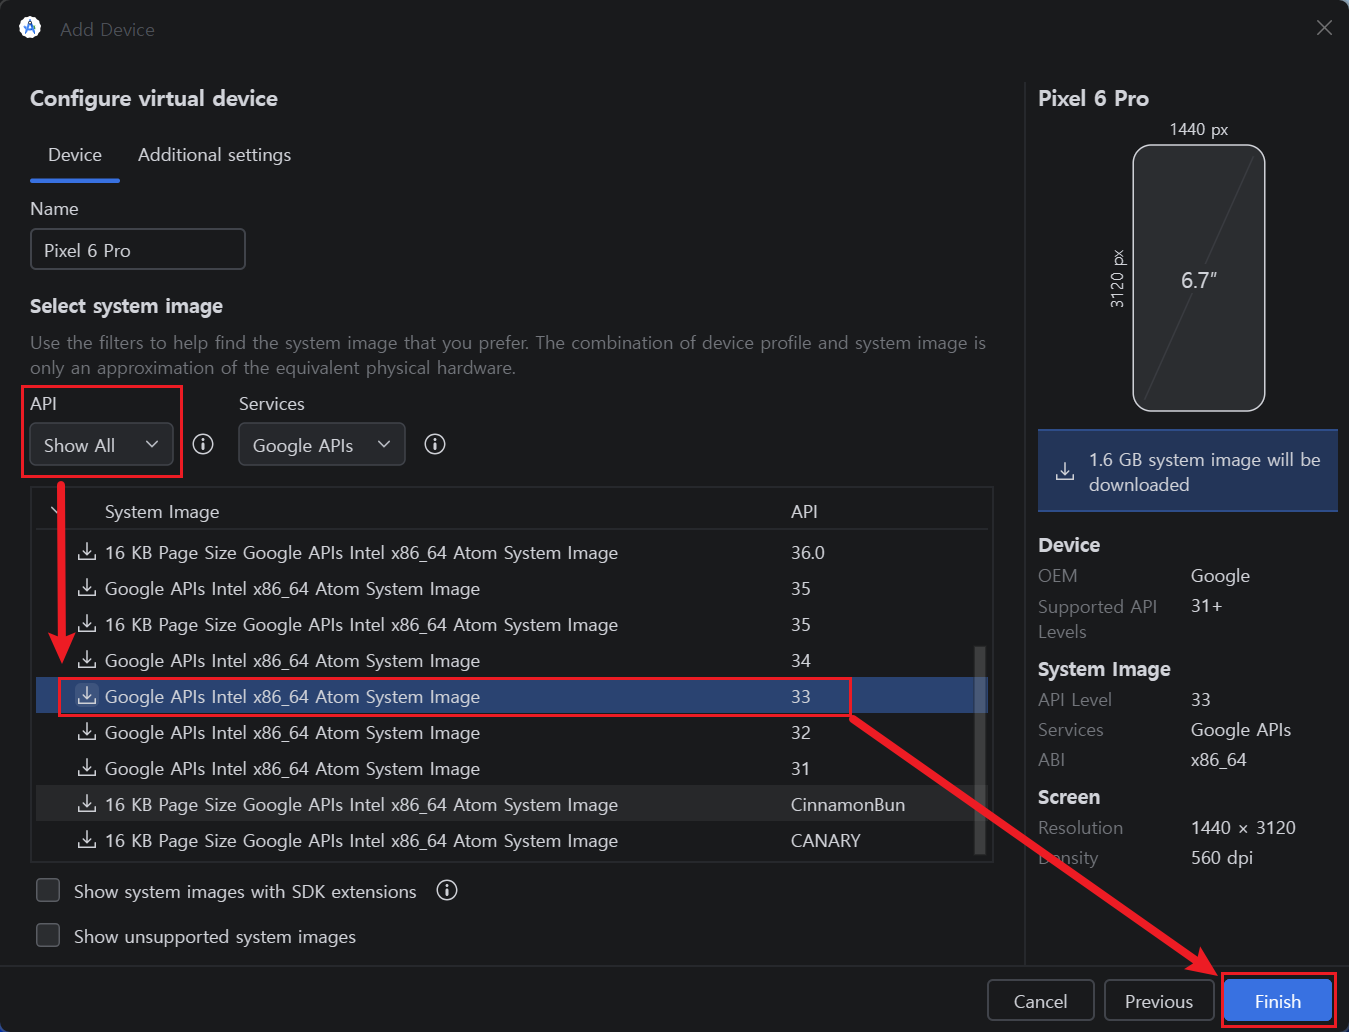Go back with the Previous button
Viewport: 1349px width, 1032px height.
coord(1159,1001)
